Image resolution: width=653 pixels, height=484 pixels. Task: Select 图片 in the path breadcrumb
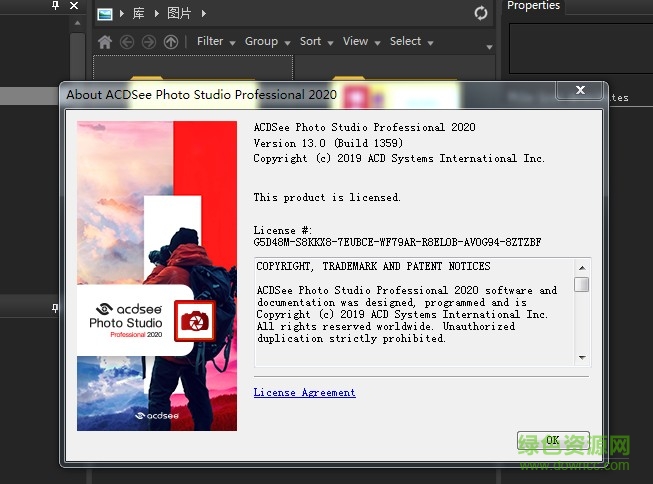pos(179,14)
